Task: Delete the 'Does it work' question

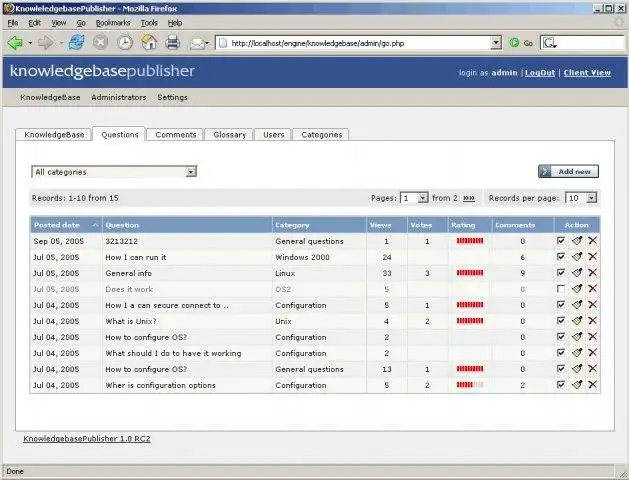Action: click(x=592, y=289)
